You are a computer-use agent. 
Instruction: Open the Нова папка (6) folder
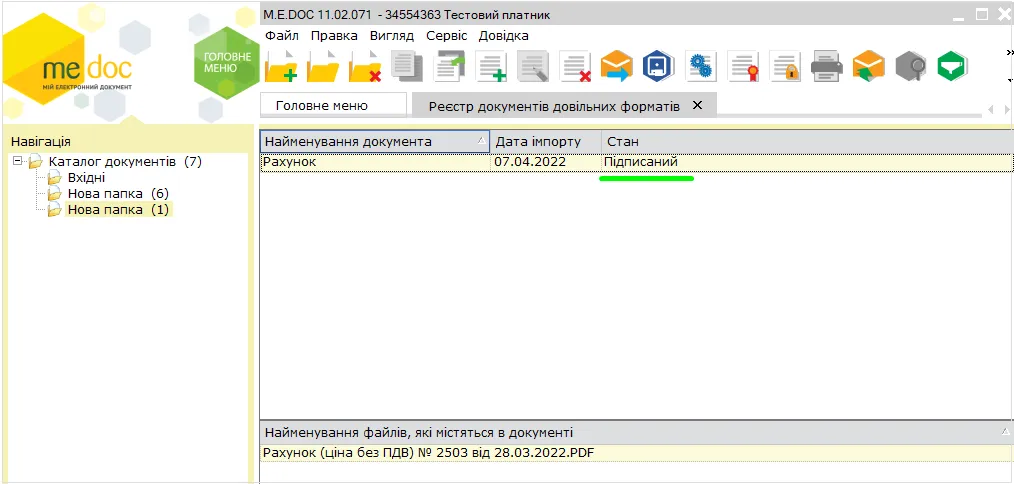coord(118,193)
